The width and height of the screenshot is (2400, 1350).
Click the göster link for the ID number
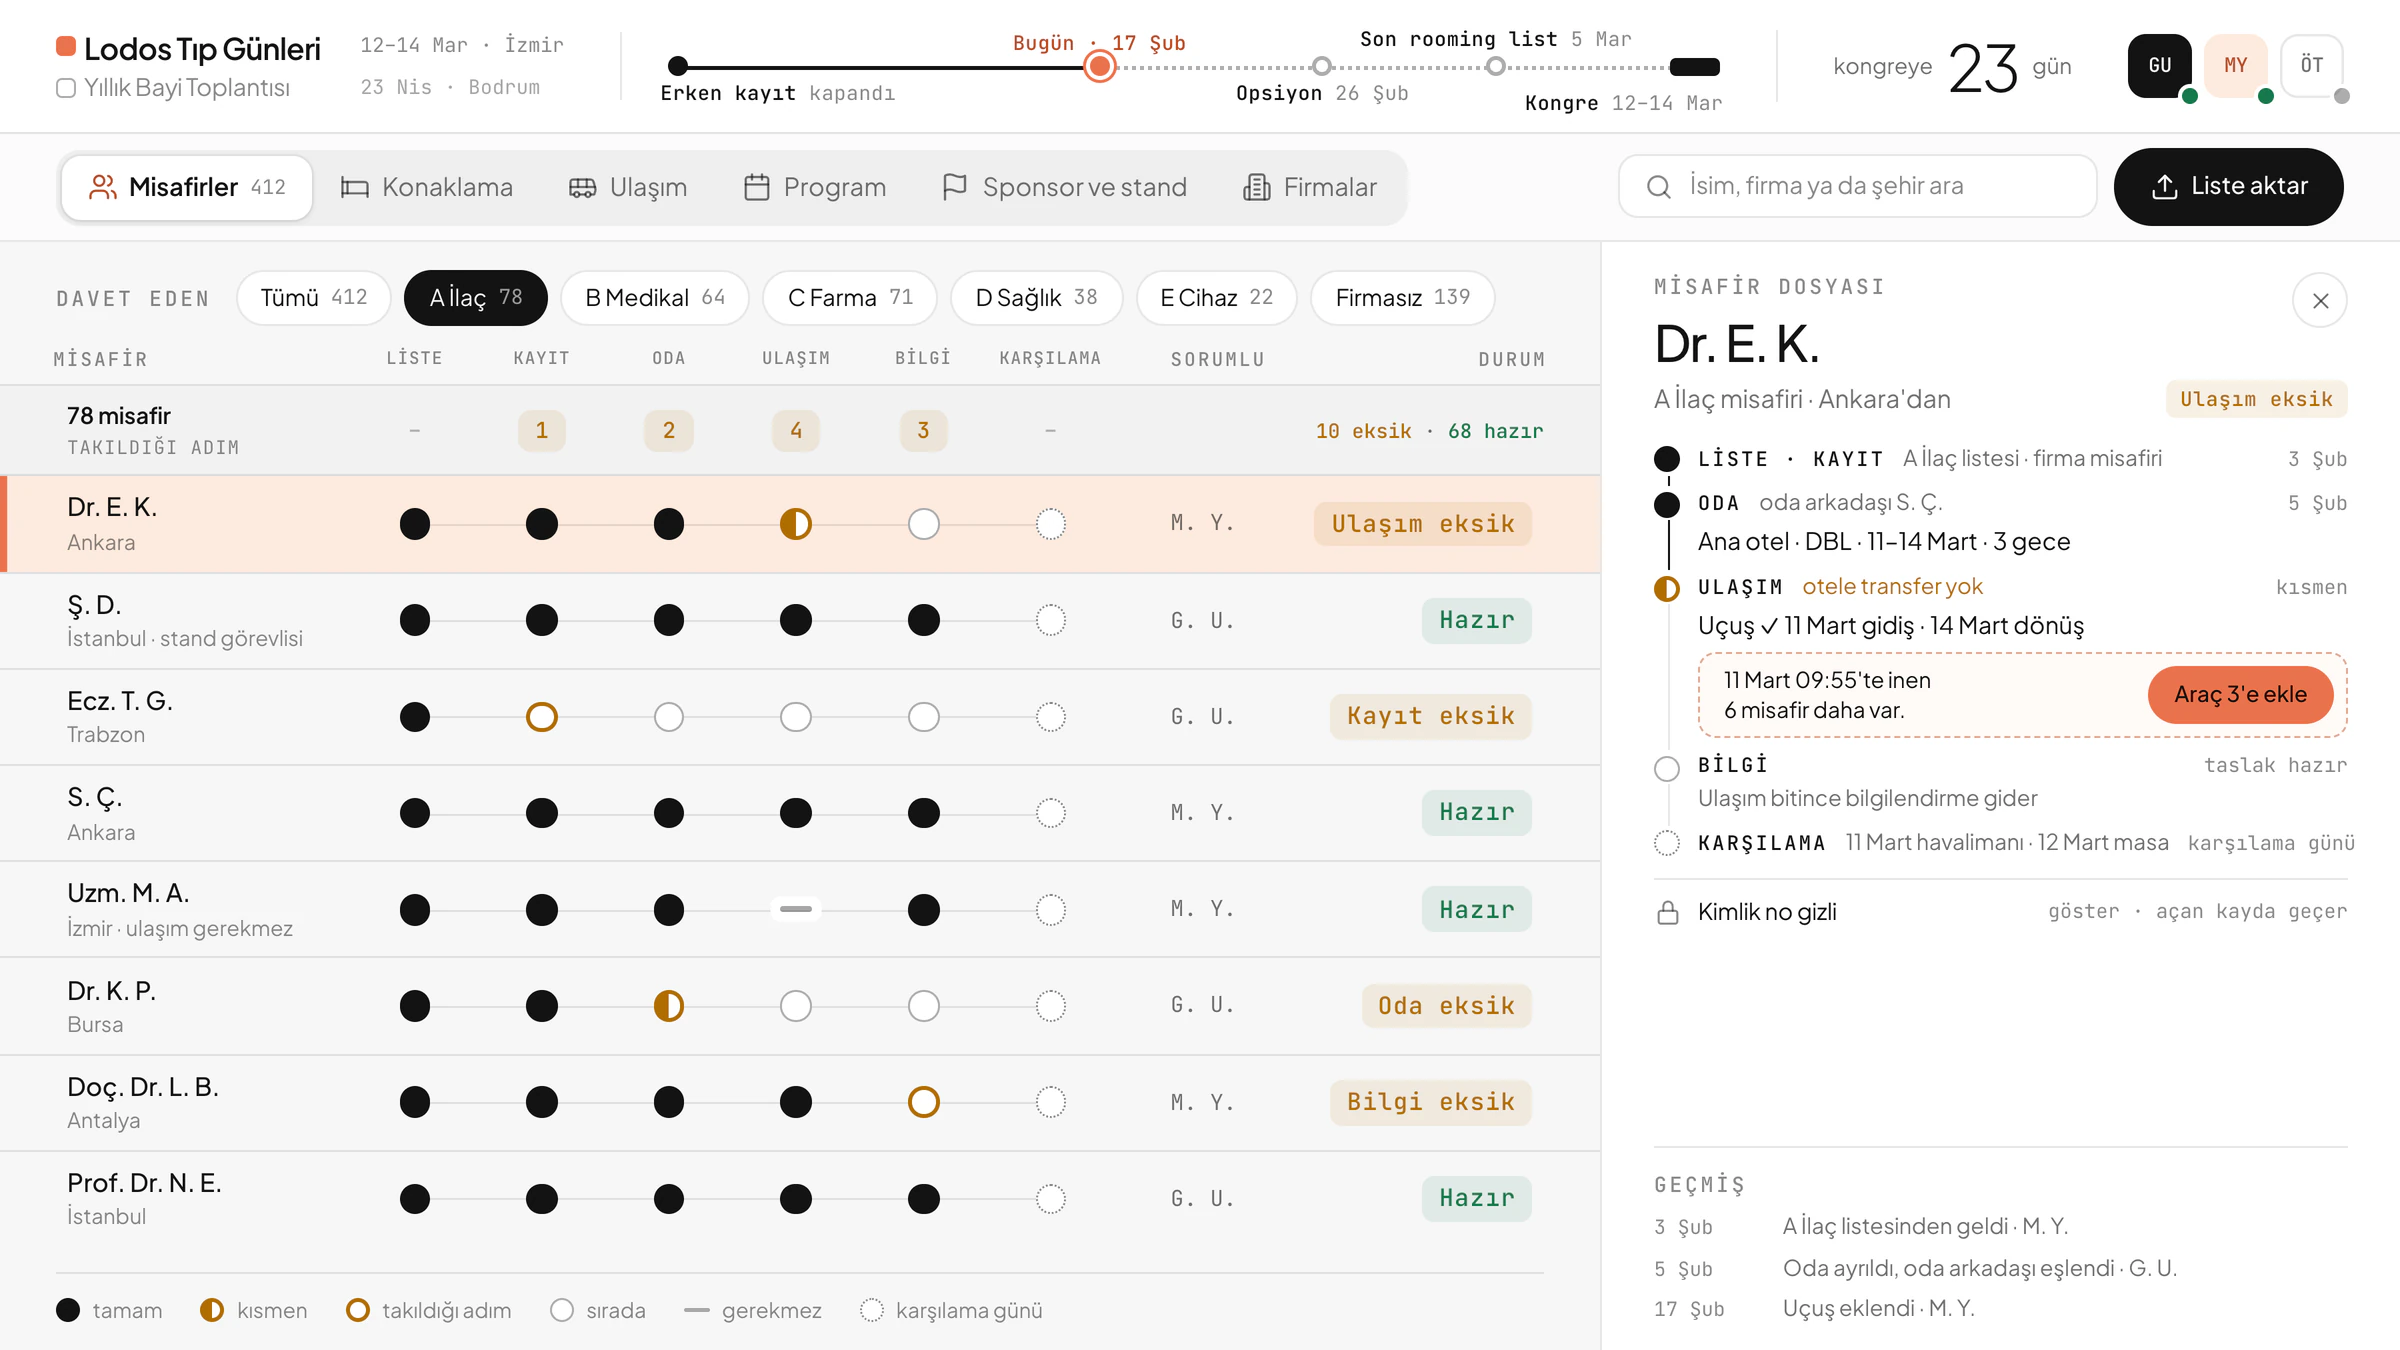pyautogui.click(x=2083, y=912)
